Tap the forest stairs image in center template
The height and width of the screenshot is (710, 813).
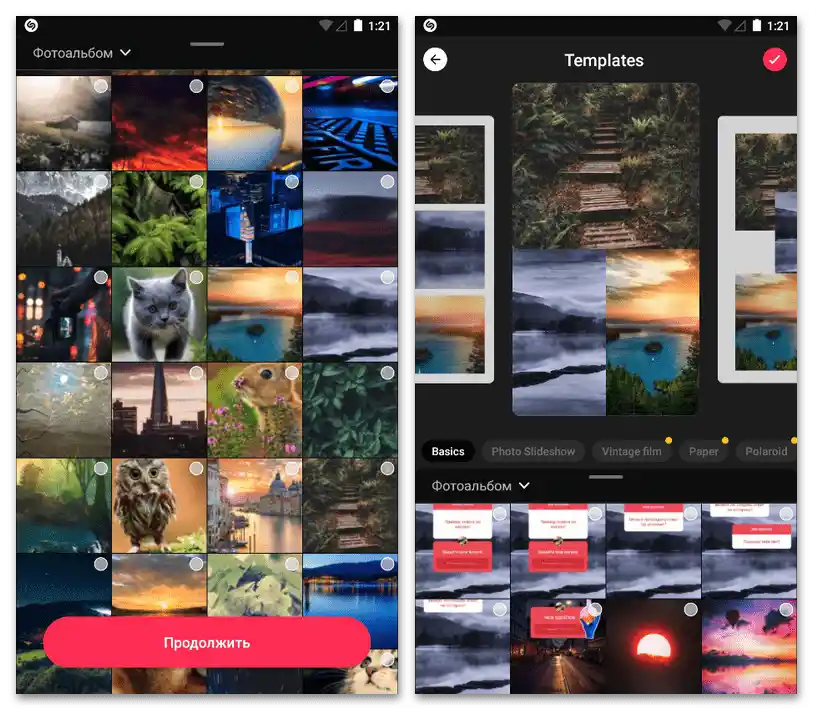pyautogui.click(x=606, y=166)
